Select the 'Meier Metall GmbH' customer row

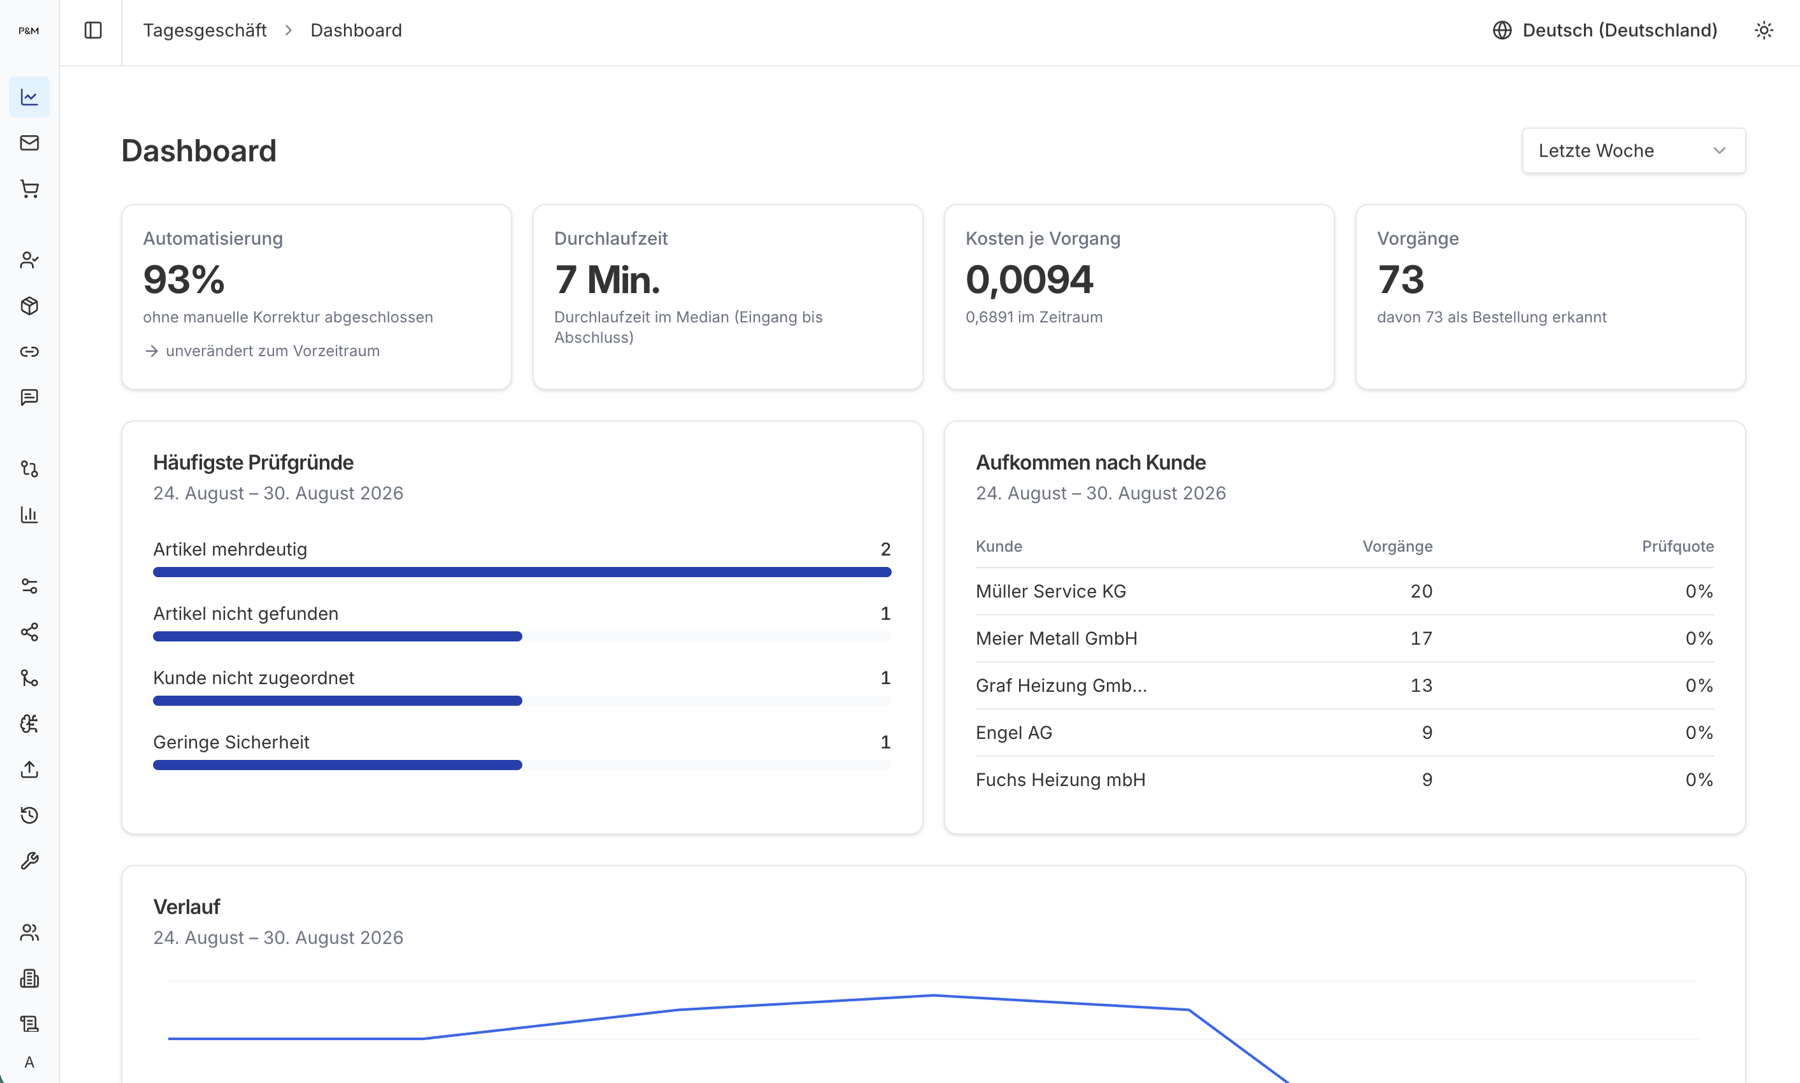(x=1344, y=638)
